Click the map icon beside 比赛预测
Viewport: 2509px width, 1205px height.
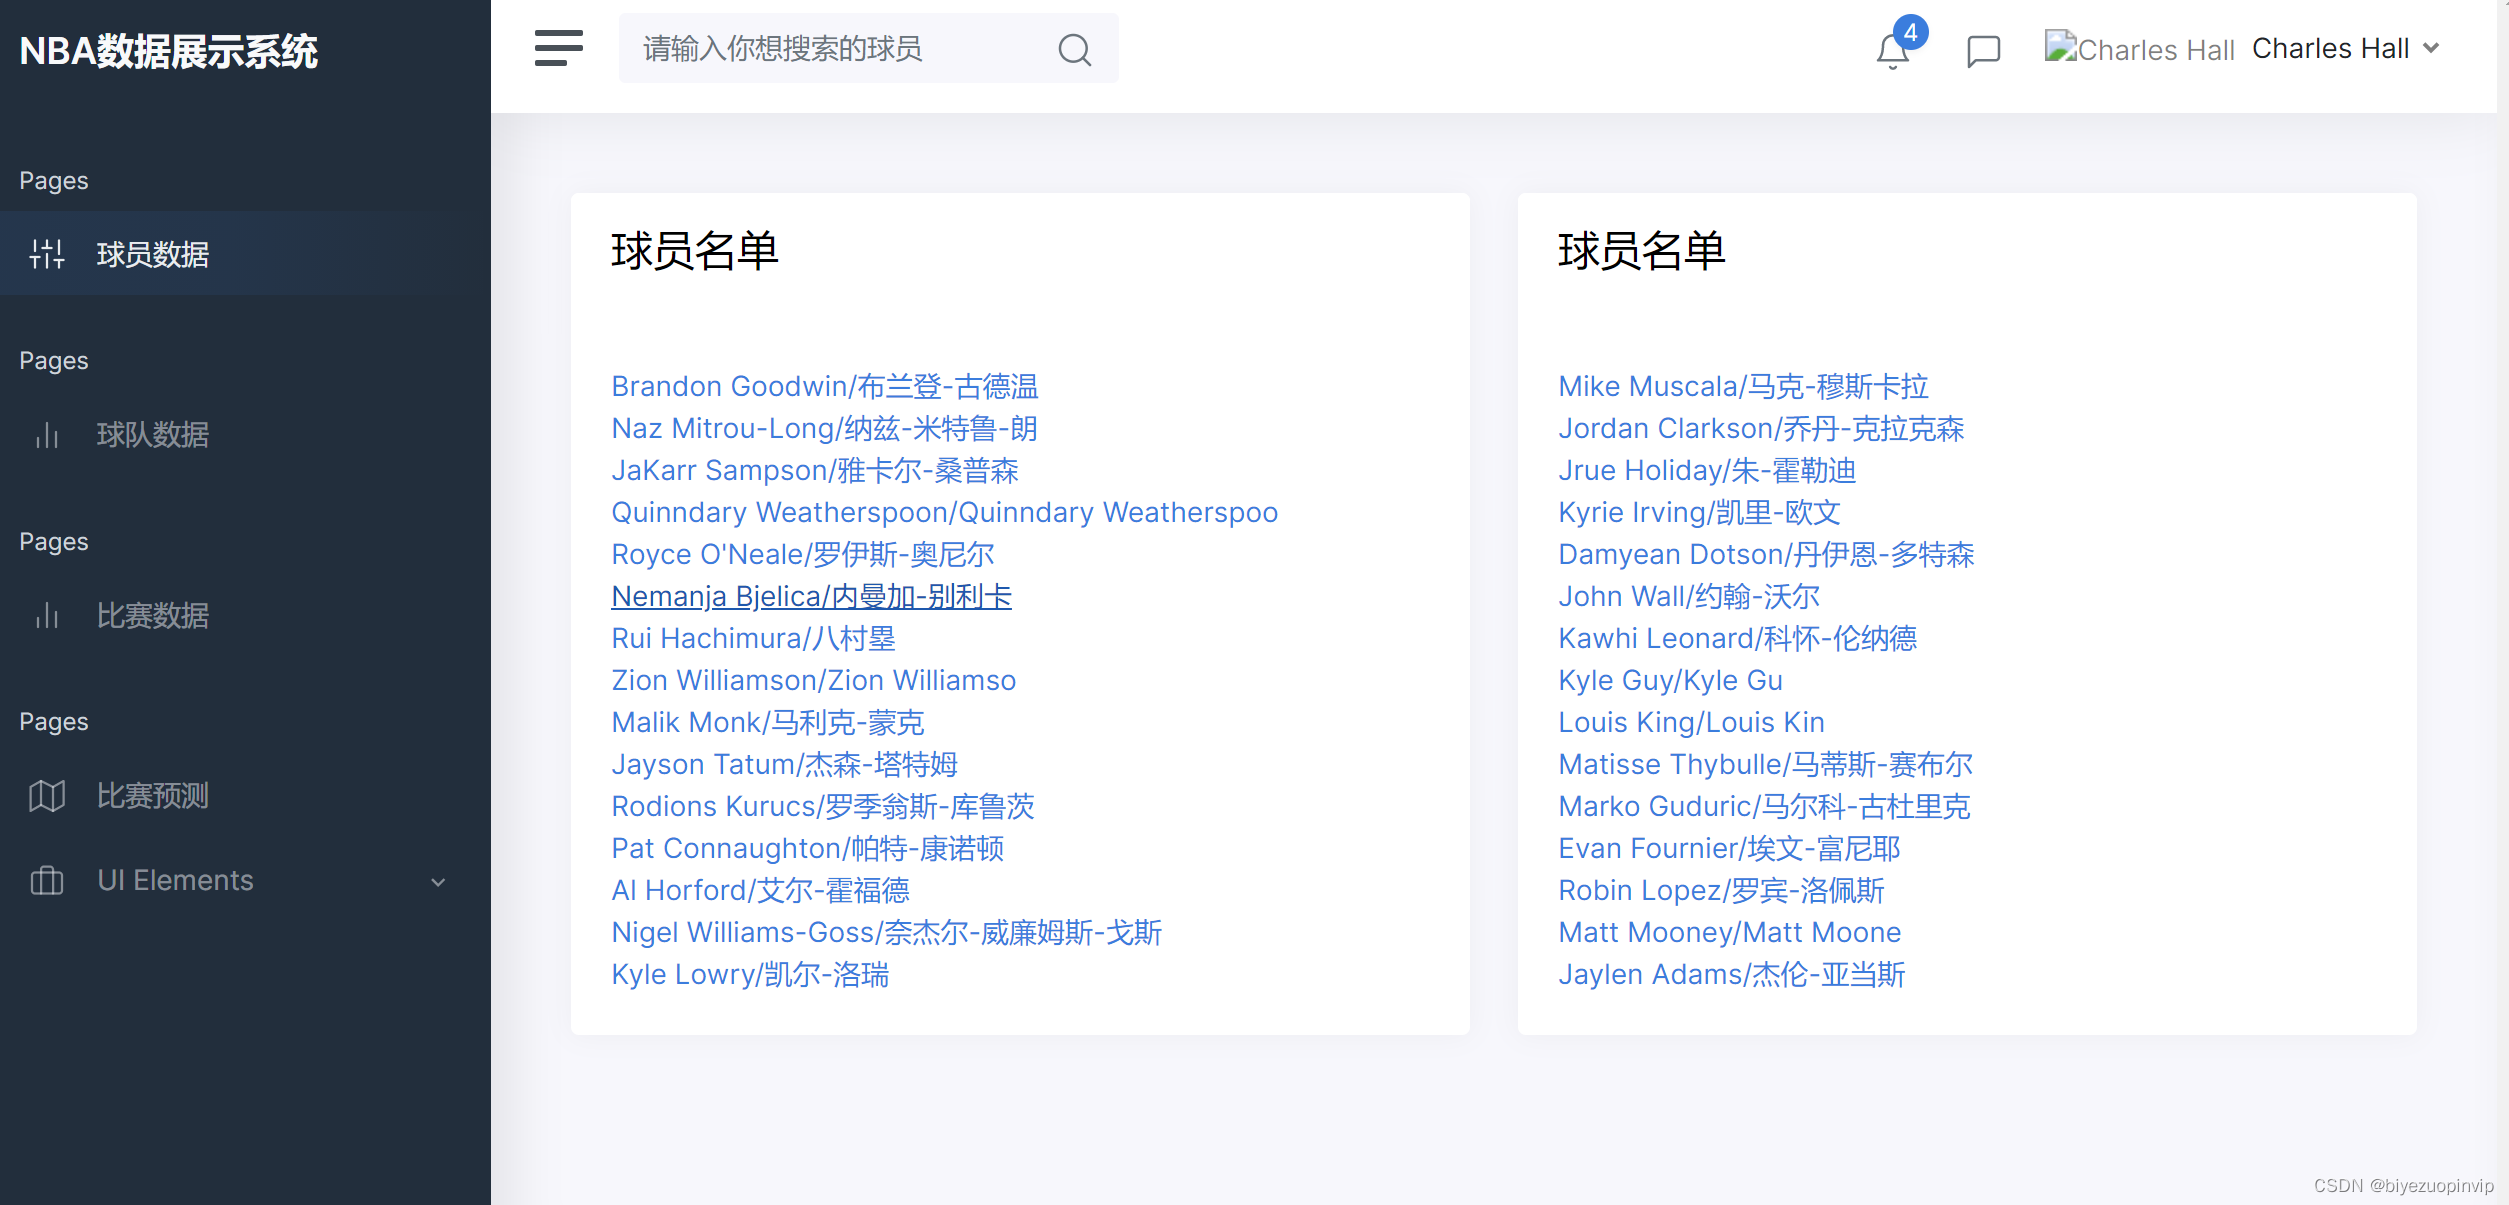[47, 796]
